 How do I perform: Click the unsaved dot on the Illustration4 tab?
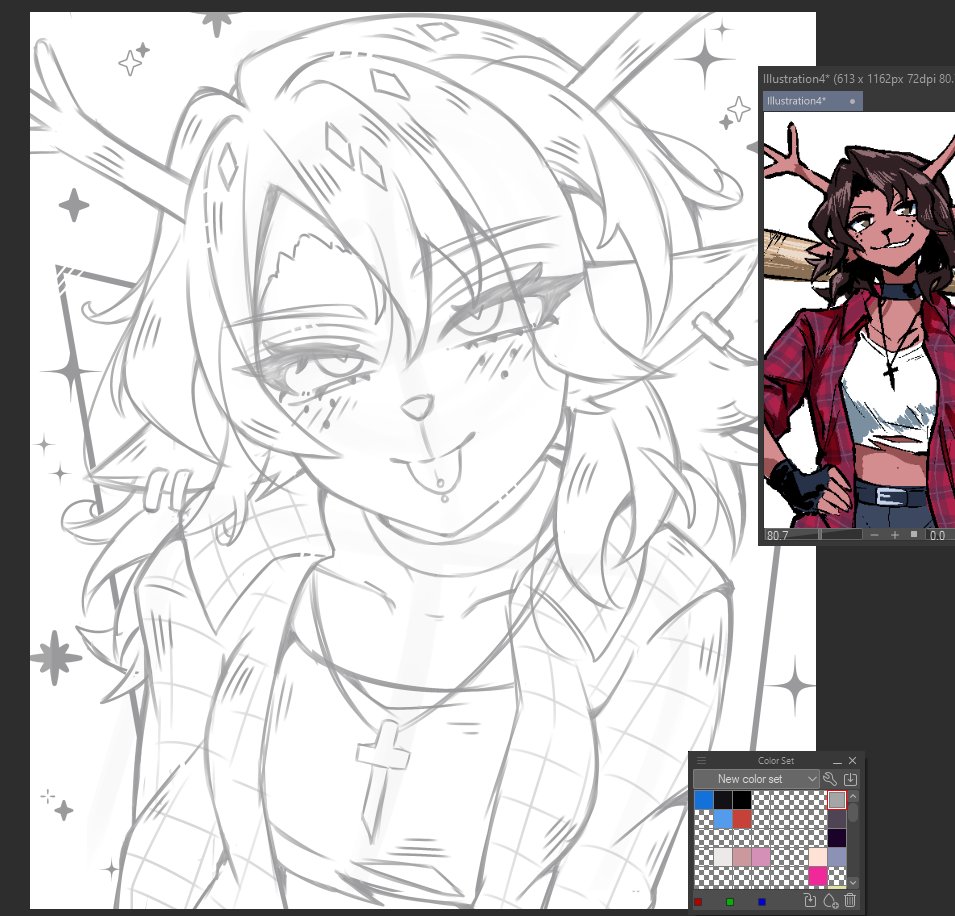tap(852, 102)
